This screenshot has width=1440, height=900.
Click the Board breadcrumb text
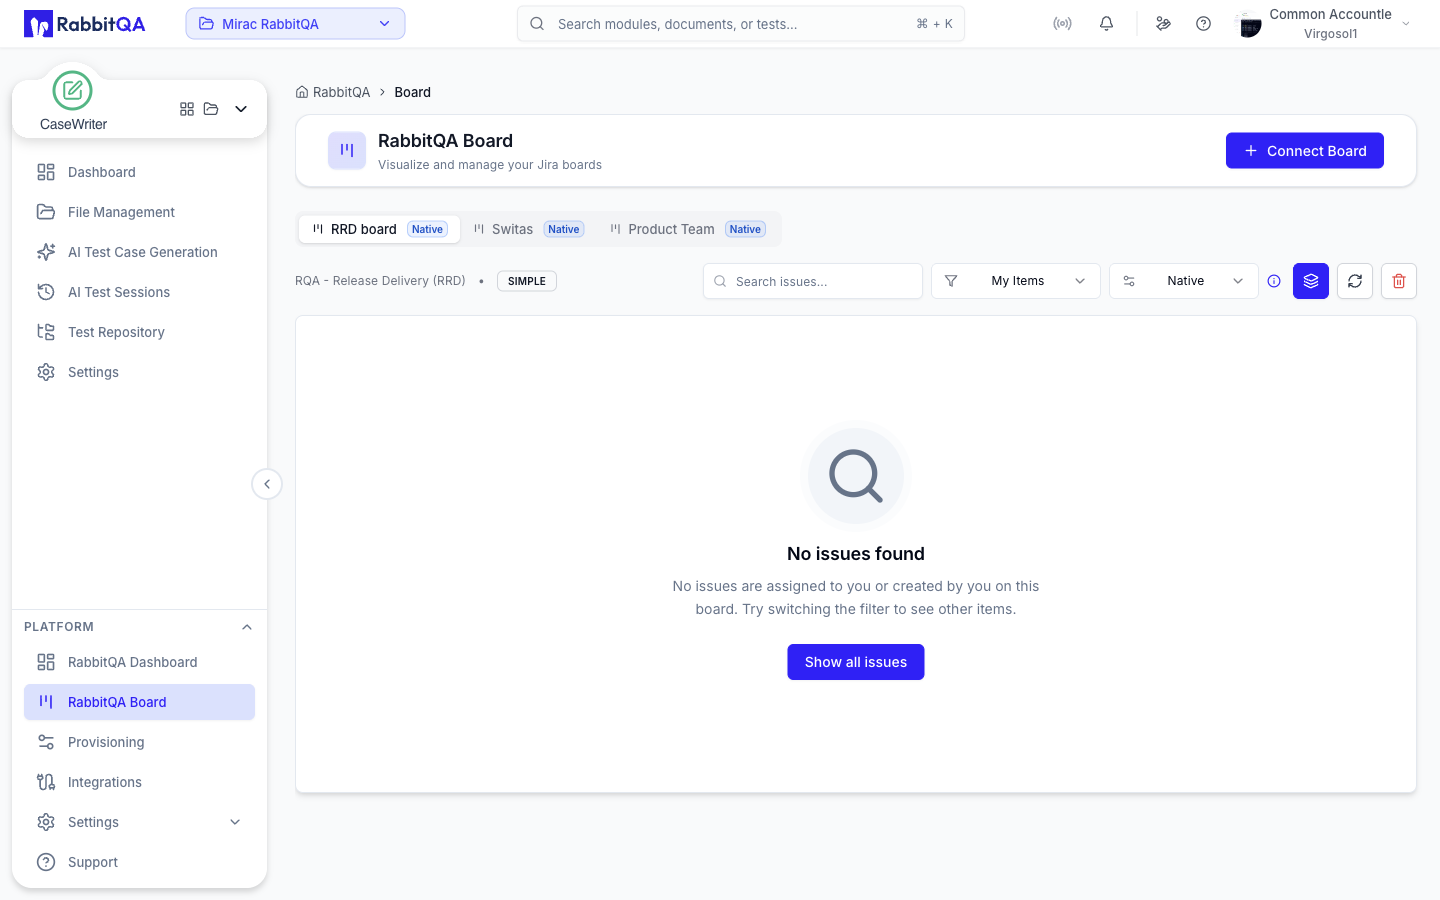412,92
